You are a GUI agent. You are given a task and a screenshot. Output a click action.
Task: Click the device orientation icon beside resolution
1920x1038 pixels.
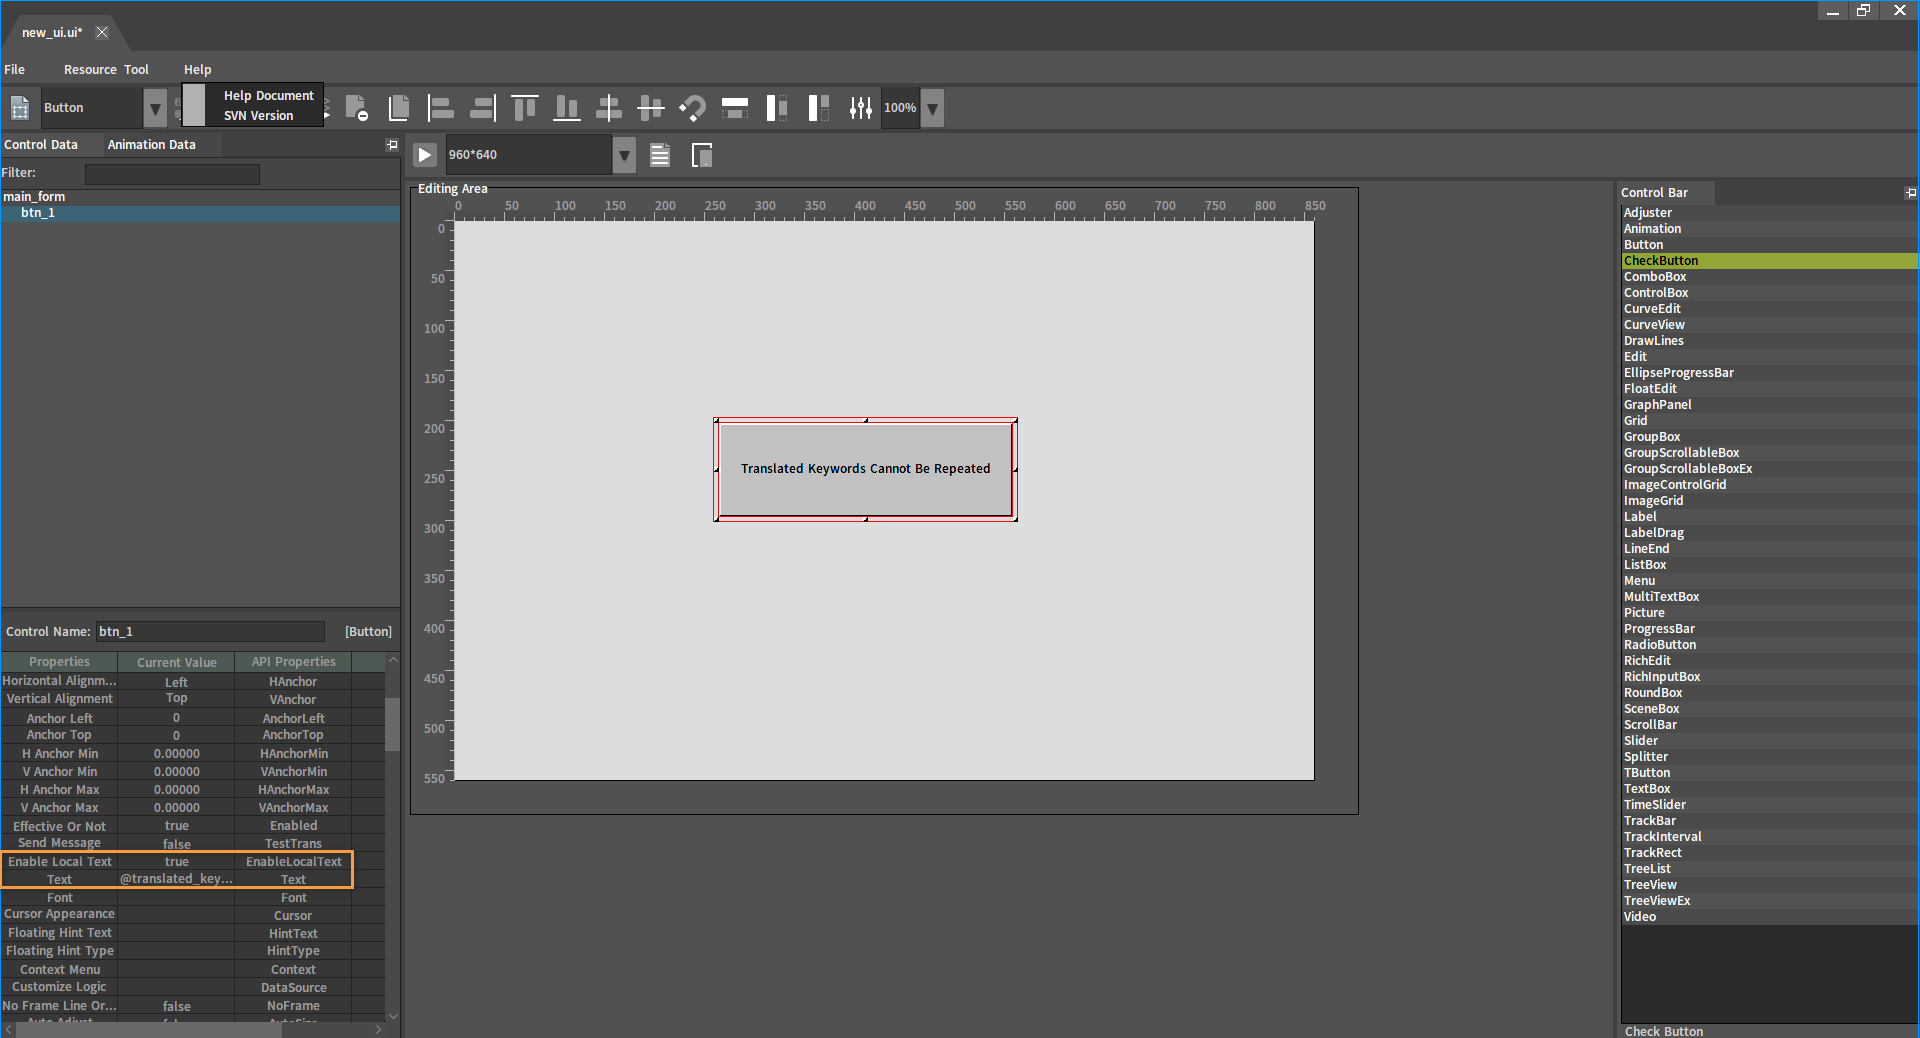point(702,155)
